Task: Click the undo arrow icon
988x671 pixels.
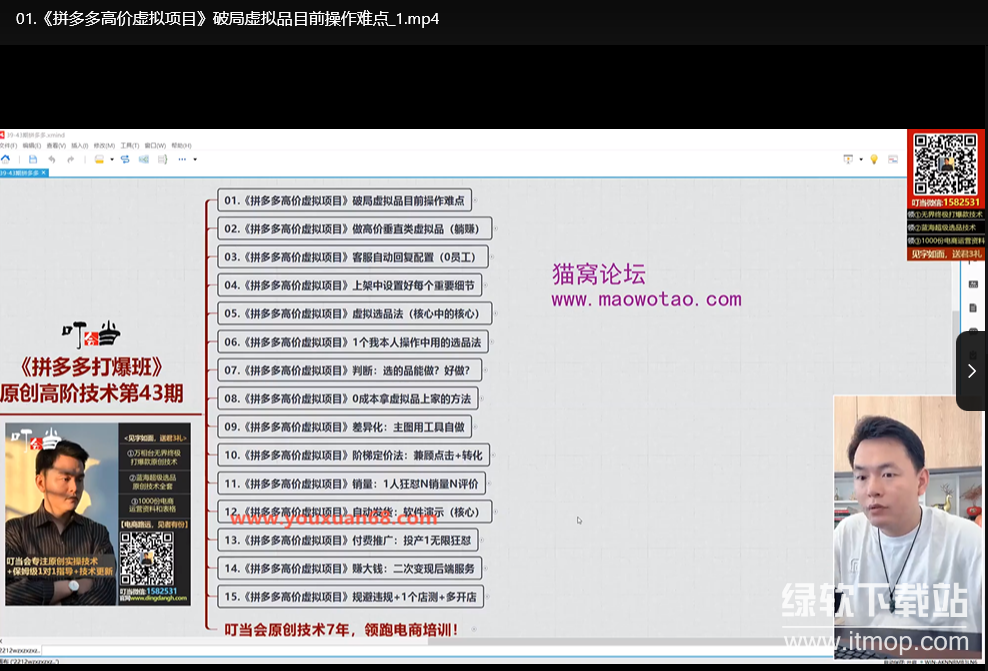Action: coord(52,159)
